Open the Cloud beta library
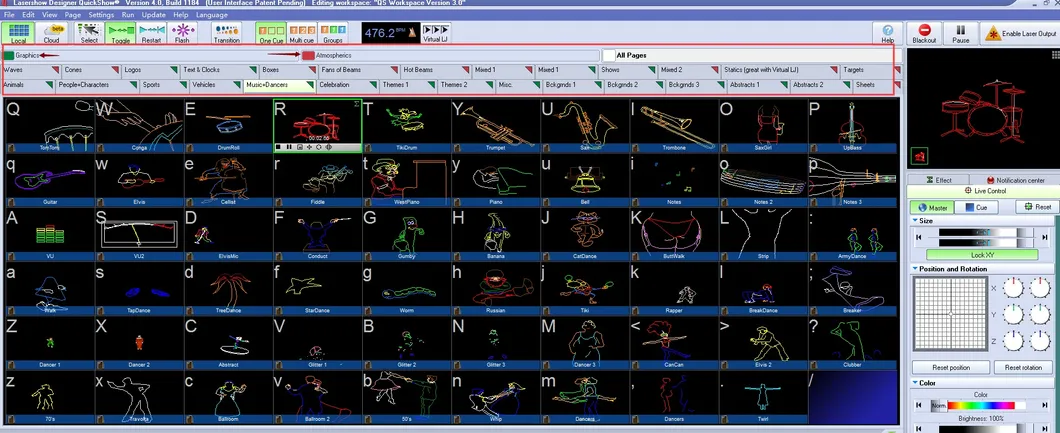This screenshot has width=1060, height=433. coord(53,33)
